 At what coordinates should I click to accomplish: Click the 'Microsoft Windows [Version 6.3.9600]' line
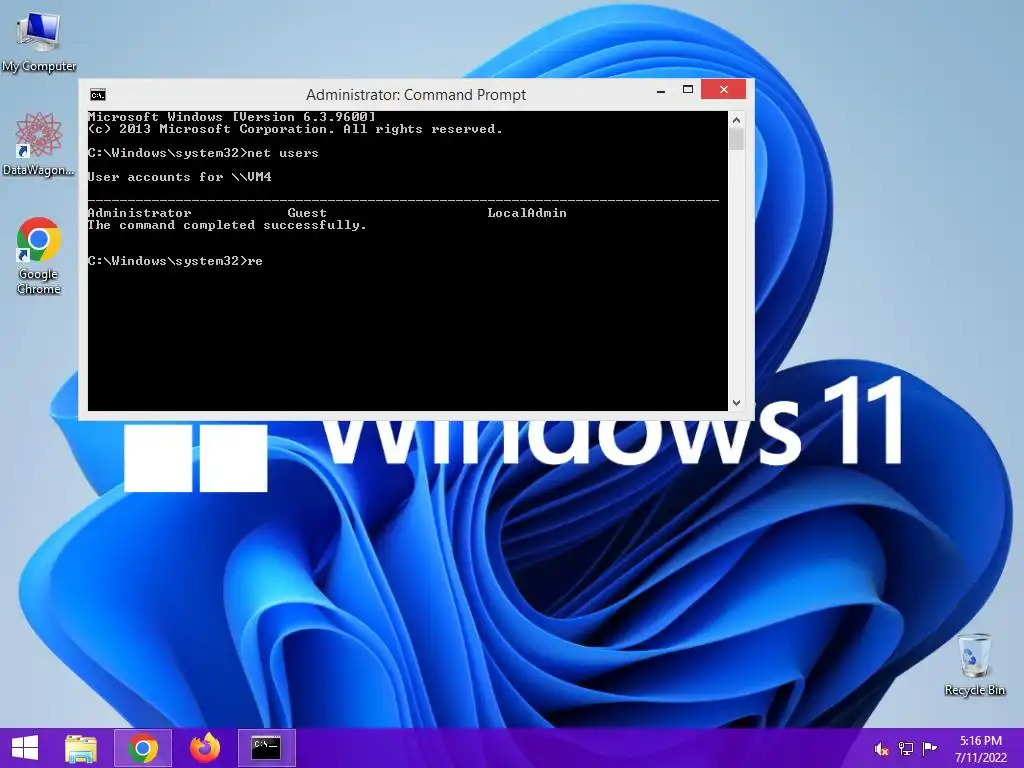point(232,117)
